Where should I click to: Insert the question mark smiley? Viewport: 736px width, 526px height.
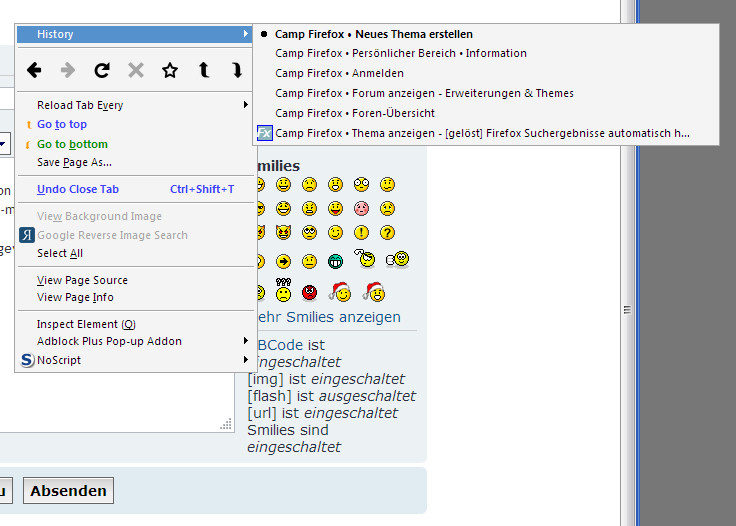[387, 233]
